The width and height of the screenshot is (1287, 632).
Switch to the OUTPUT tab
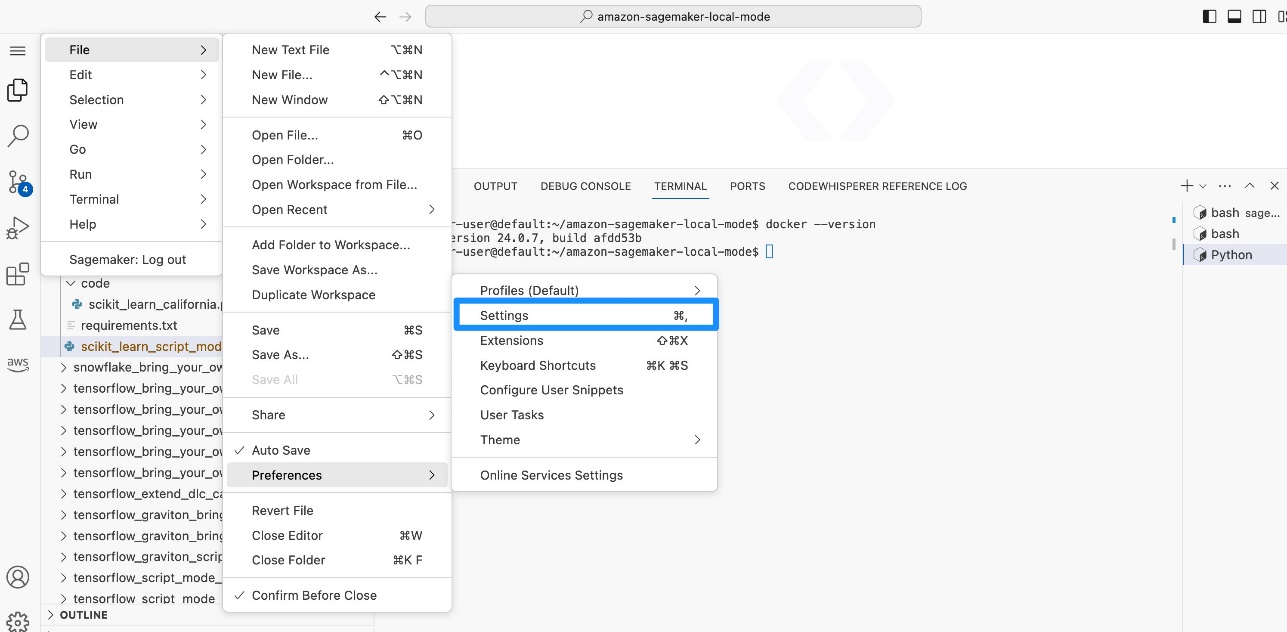point(495,186)
